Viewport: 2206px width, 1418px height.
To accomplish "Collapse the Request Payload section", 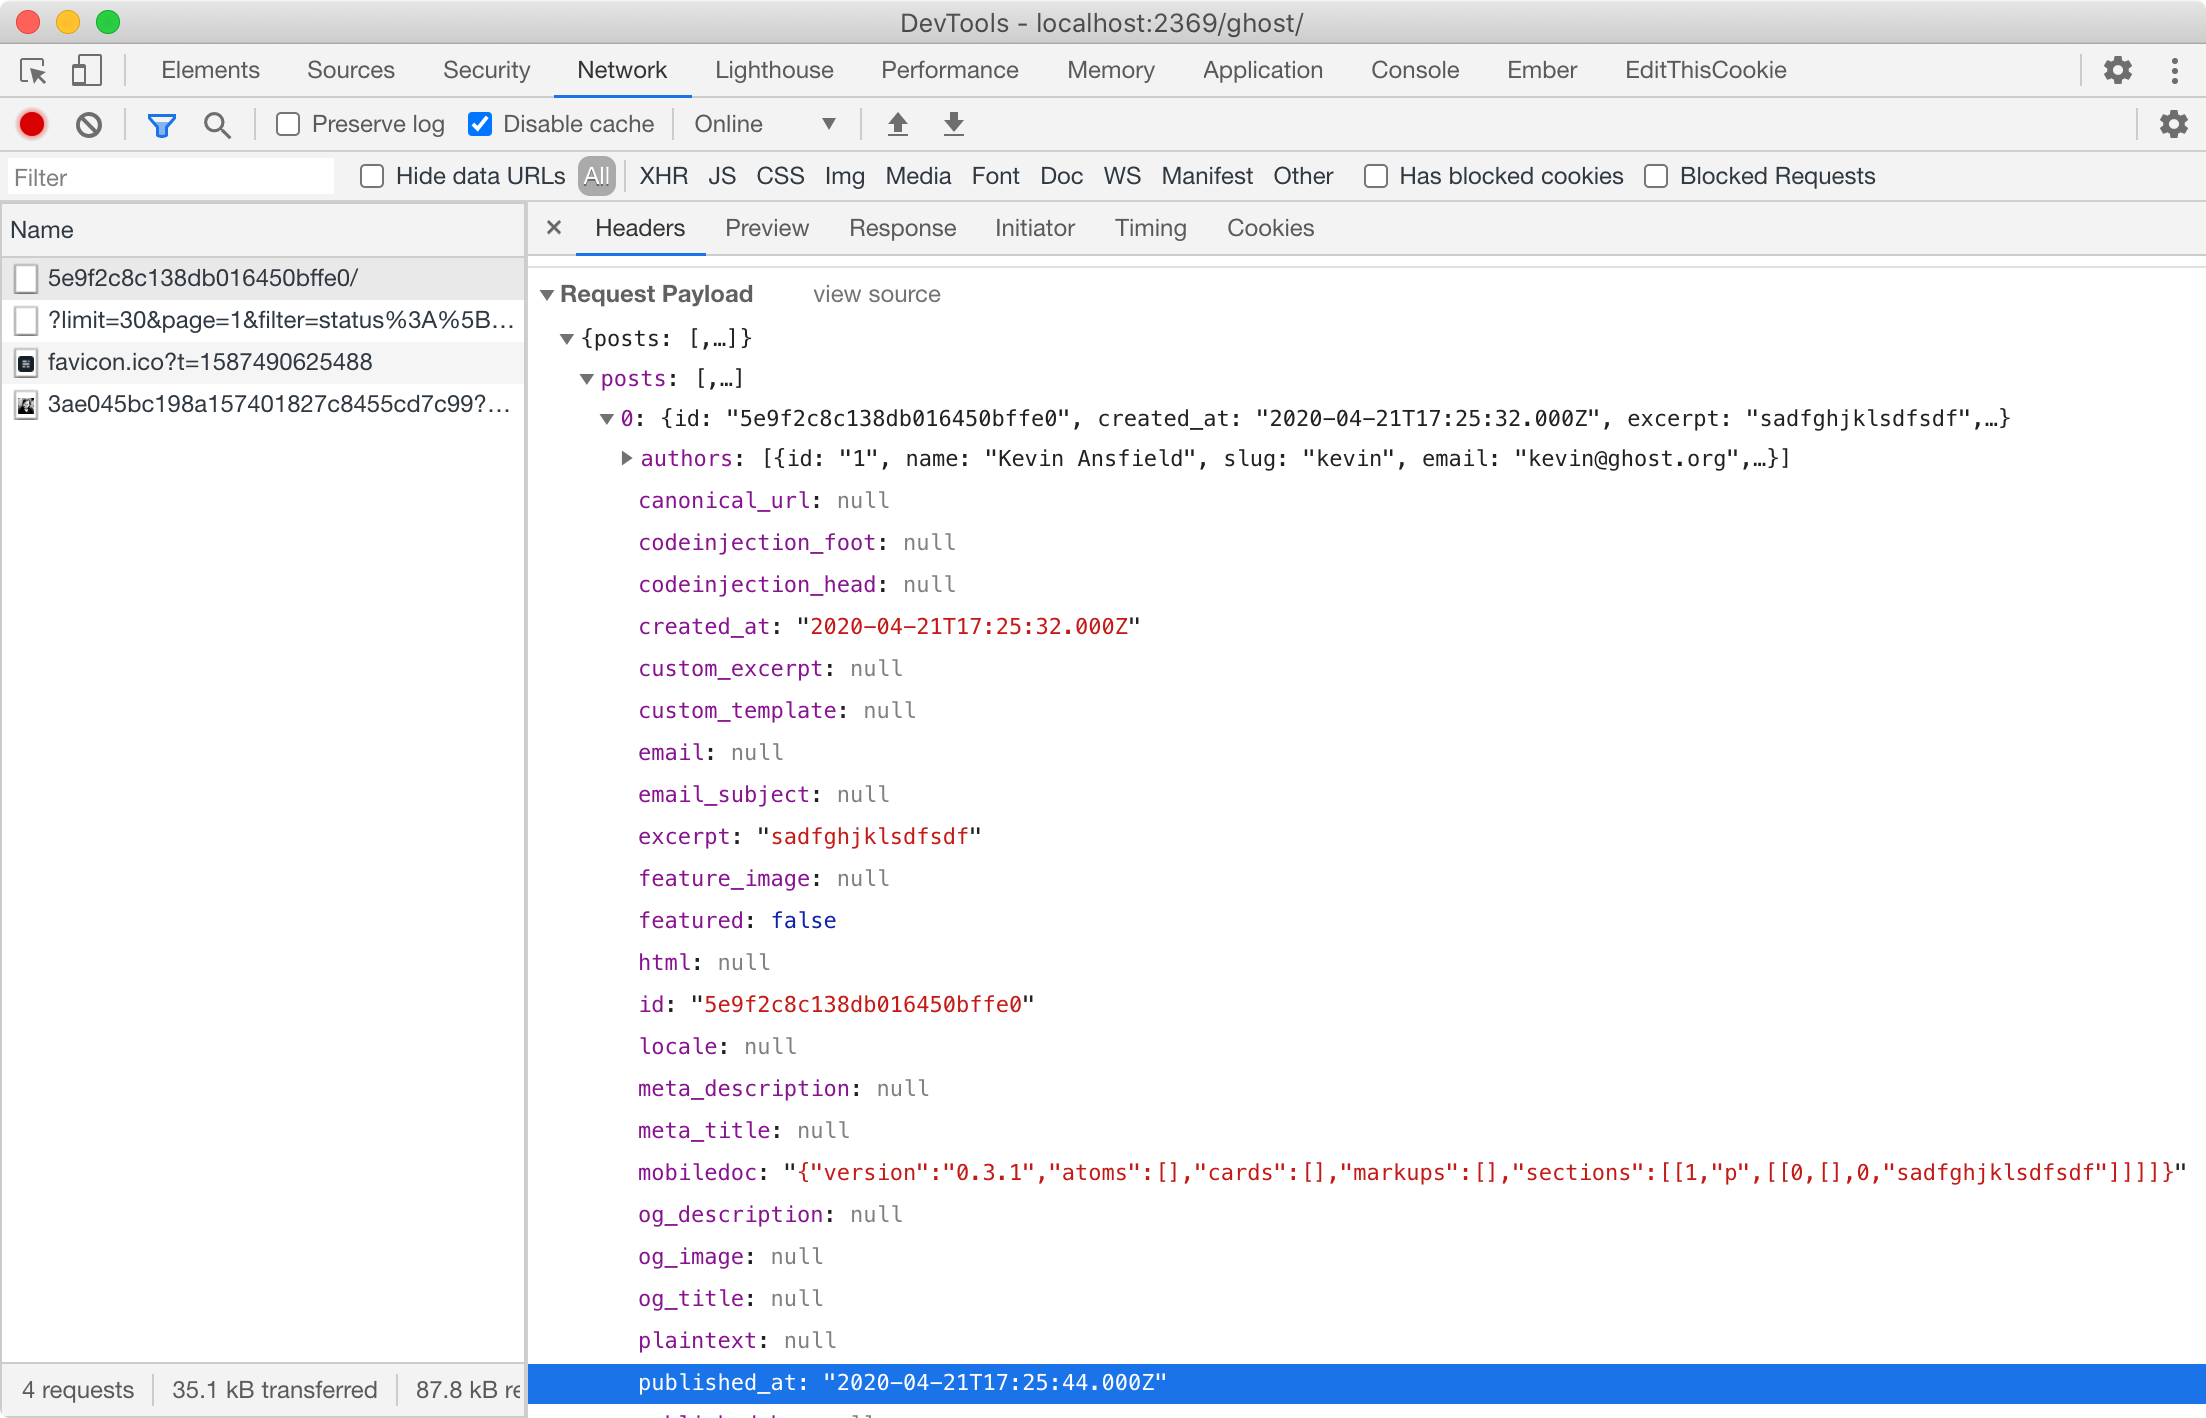I will click(547, 295).
